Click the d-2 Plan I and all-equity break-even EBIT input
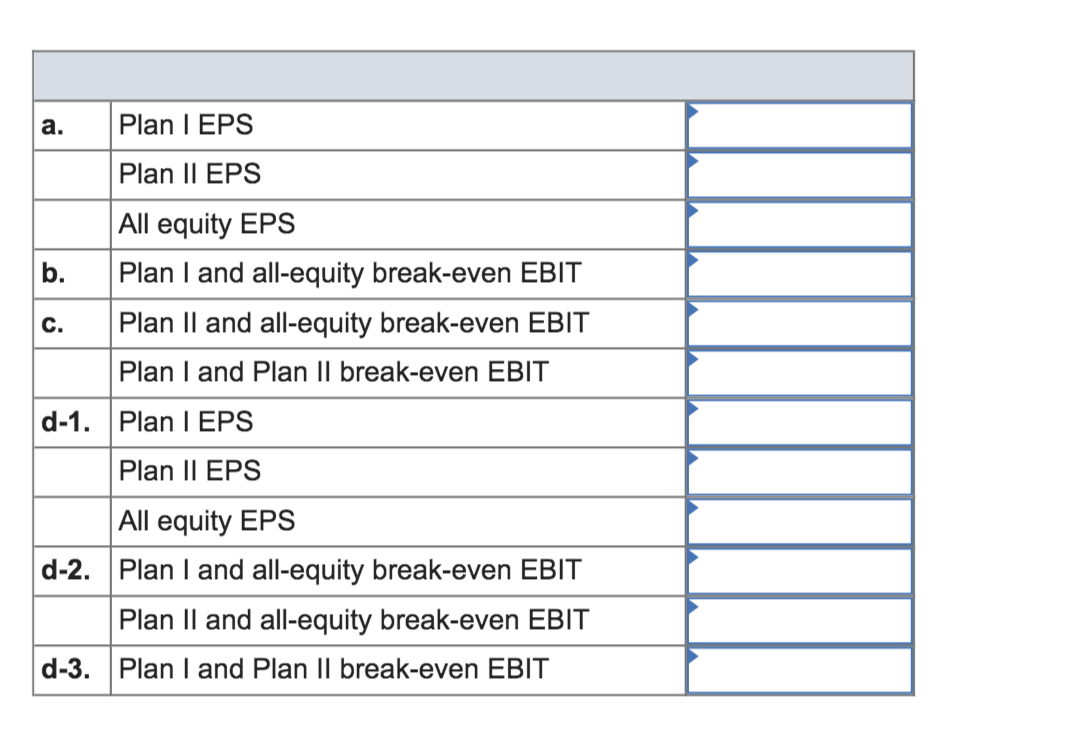Image resolution: width=1072 pixels, height=740 pixels. coord(798,570)
